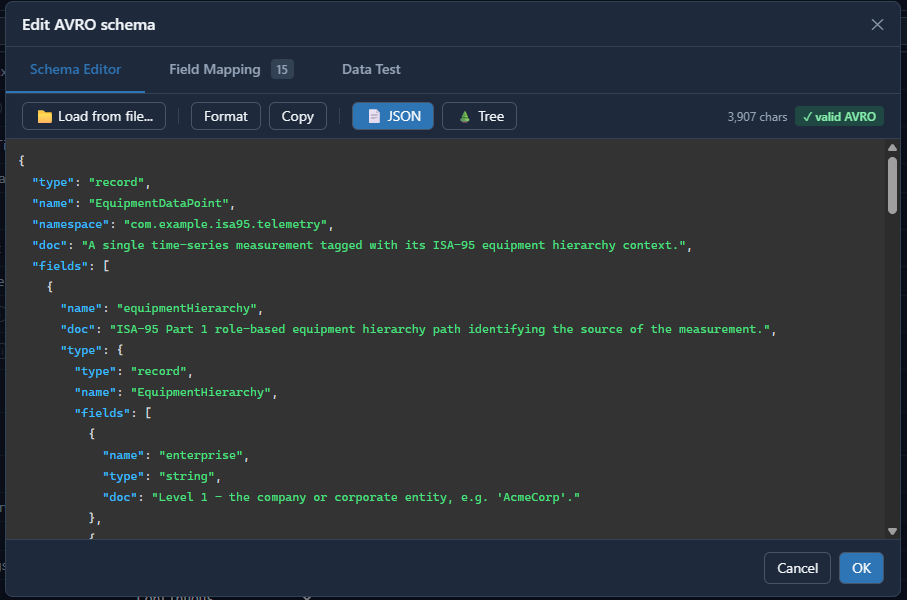Click the top-level "type" key on the second line

(53, 182)
